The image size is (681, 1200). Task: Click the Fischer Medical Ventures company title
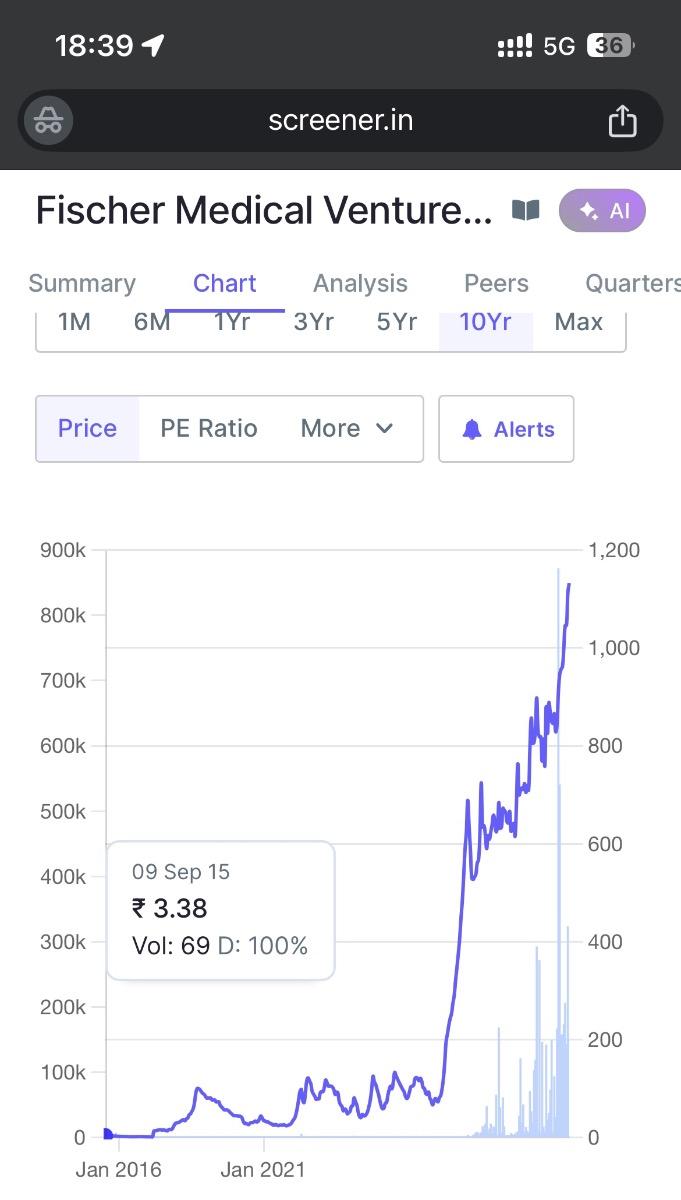click(264, 211)
